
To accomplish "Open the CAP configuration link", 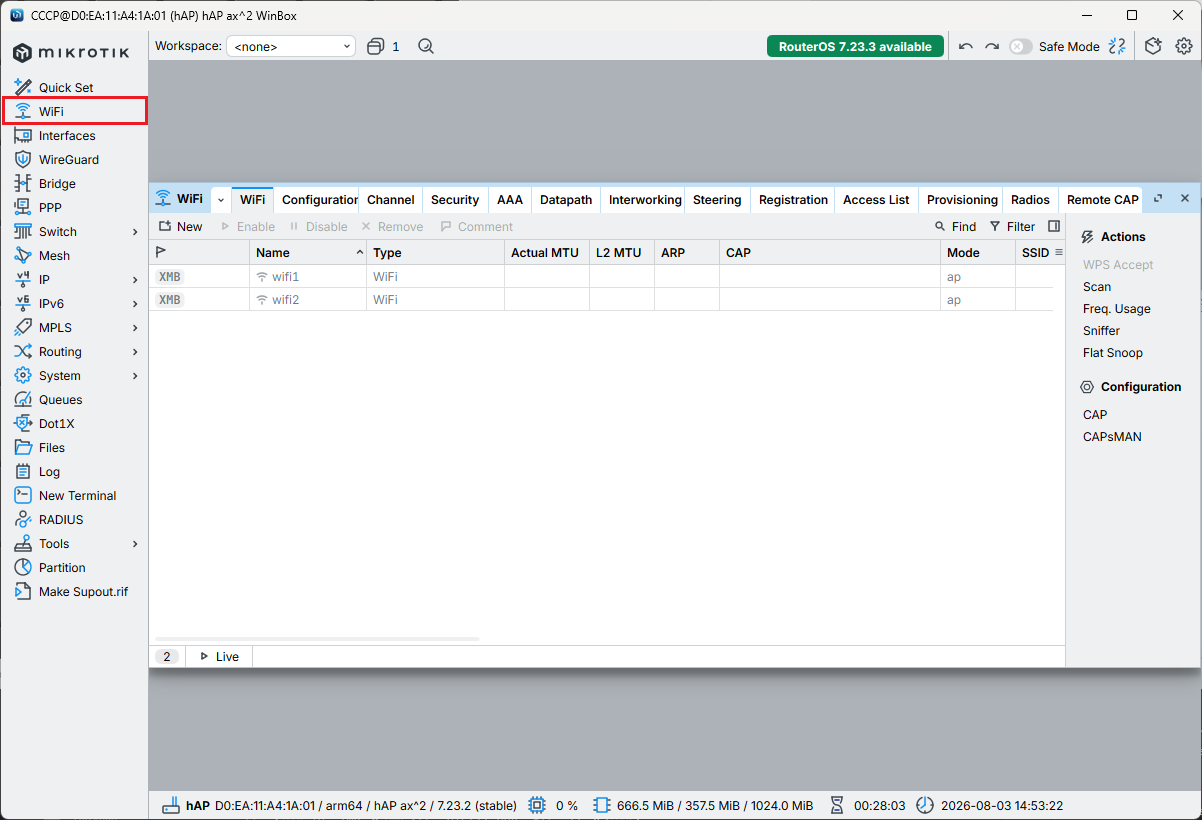I will 1095,414.
